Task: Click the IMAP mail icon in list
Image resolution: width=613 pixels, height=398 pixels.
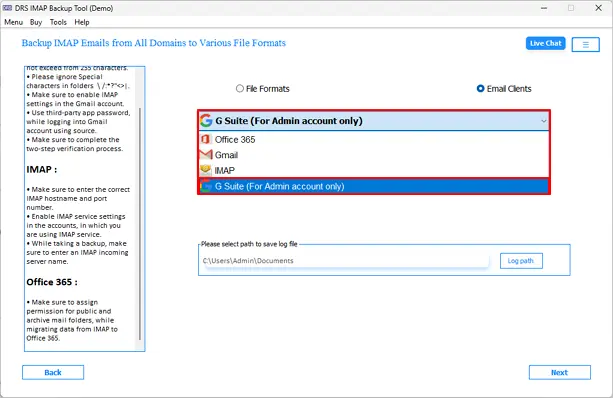Action: pos(206,170)
